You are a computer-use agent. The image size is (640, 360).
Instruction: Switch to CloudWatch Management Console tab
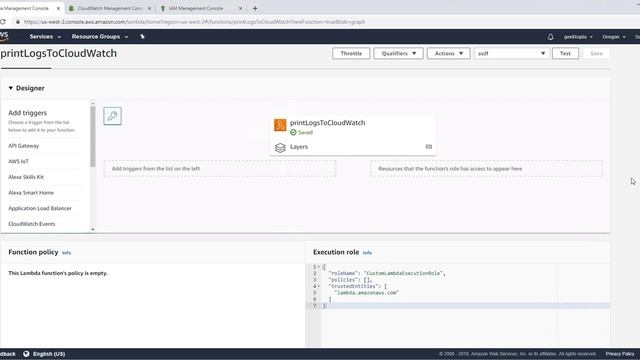109,8
